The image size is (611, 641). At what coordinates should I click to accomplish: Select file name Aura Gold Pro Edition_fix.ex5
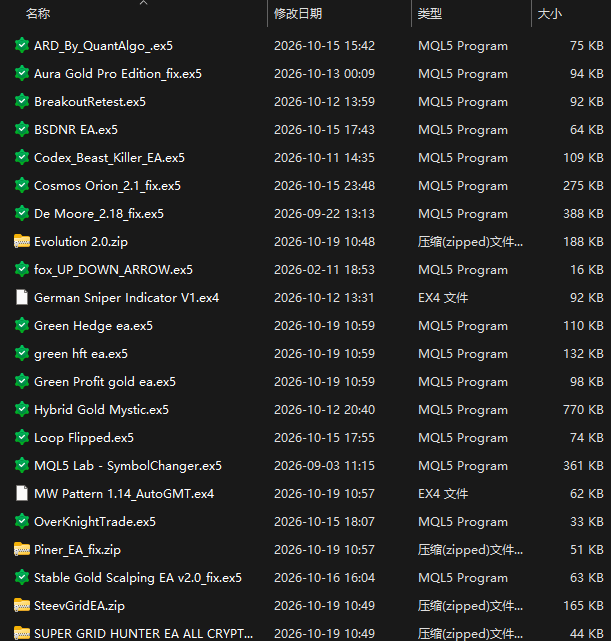pos(118,74)
